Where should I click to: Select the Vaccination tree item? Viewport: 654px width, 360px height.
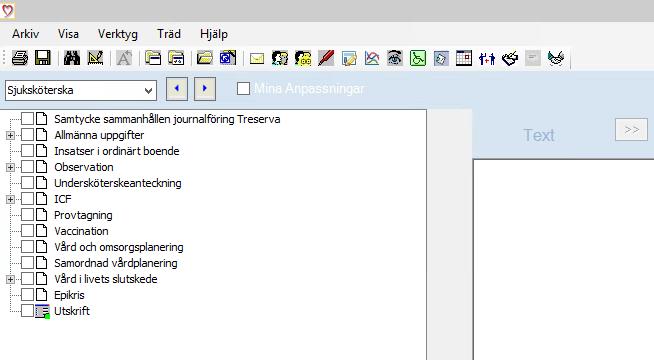click(81, 231)
